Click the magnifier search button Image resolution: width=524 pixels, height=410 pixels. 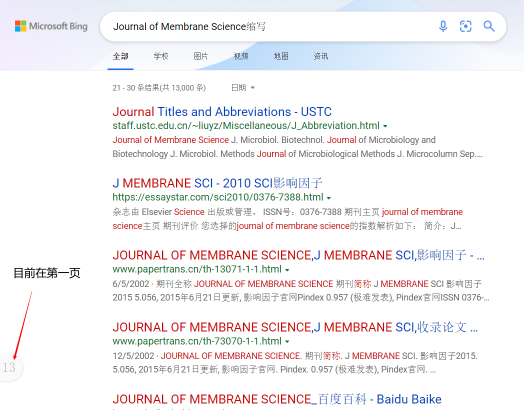[489, 26]
